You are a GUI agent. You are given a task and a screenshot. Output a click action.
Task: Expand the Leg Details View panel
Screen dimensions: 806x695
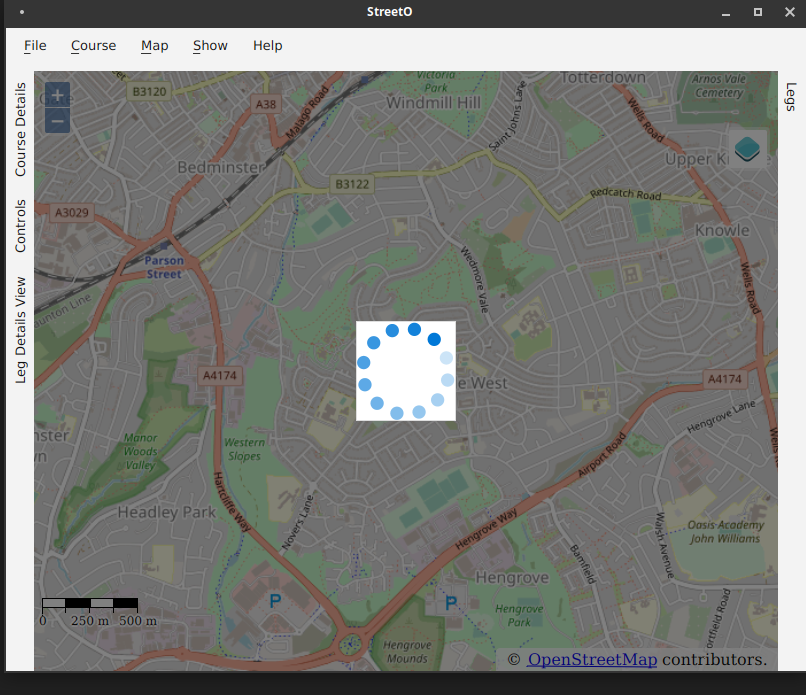(x=20, y=330)
